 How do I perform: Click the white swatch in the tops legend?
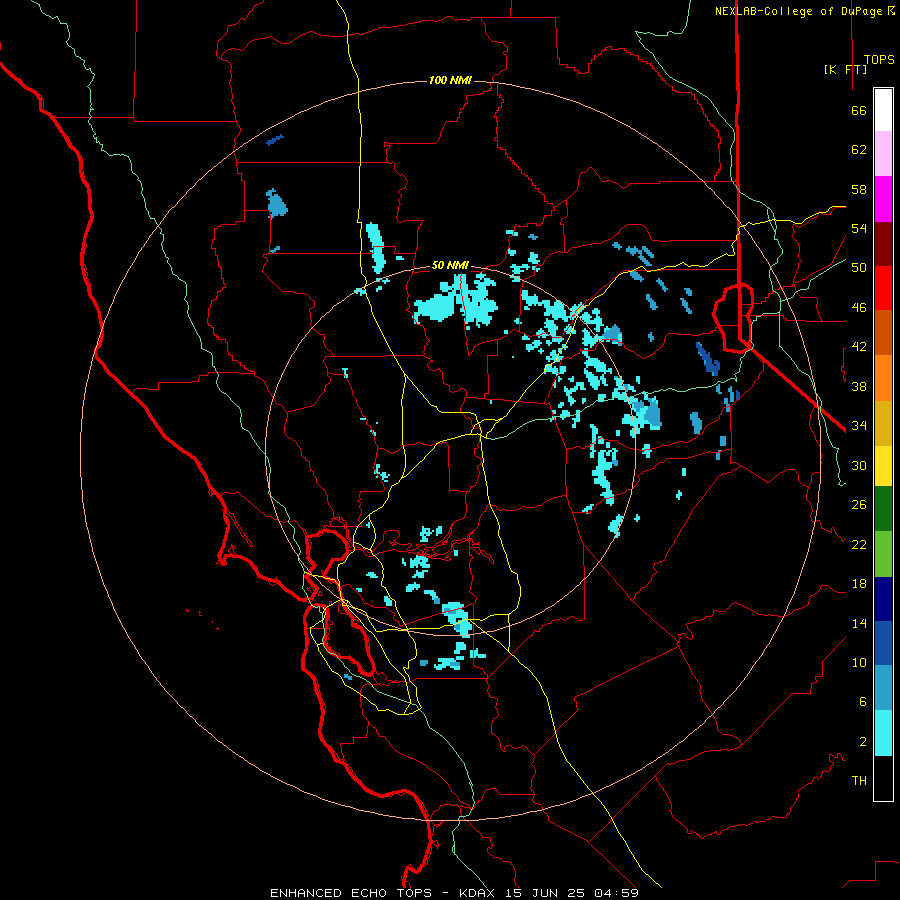tap(883, 110)
